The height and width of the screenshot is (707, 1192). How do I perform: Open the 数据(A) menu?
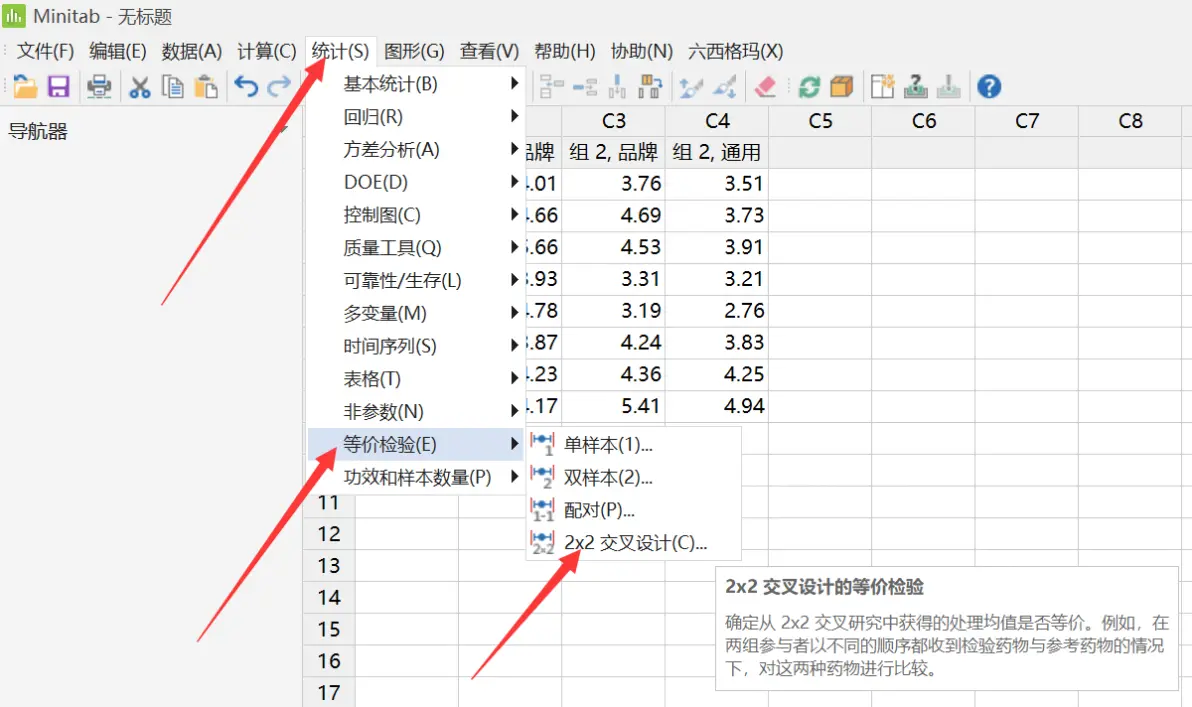[192, 51]
